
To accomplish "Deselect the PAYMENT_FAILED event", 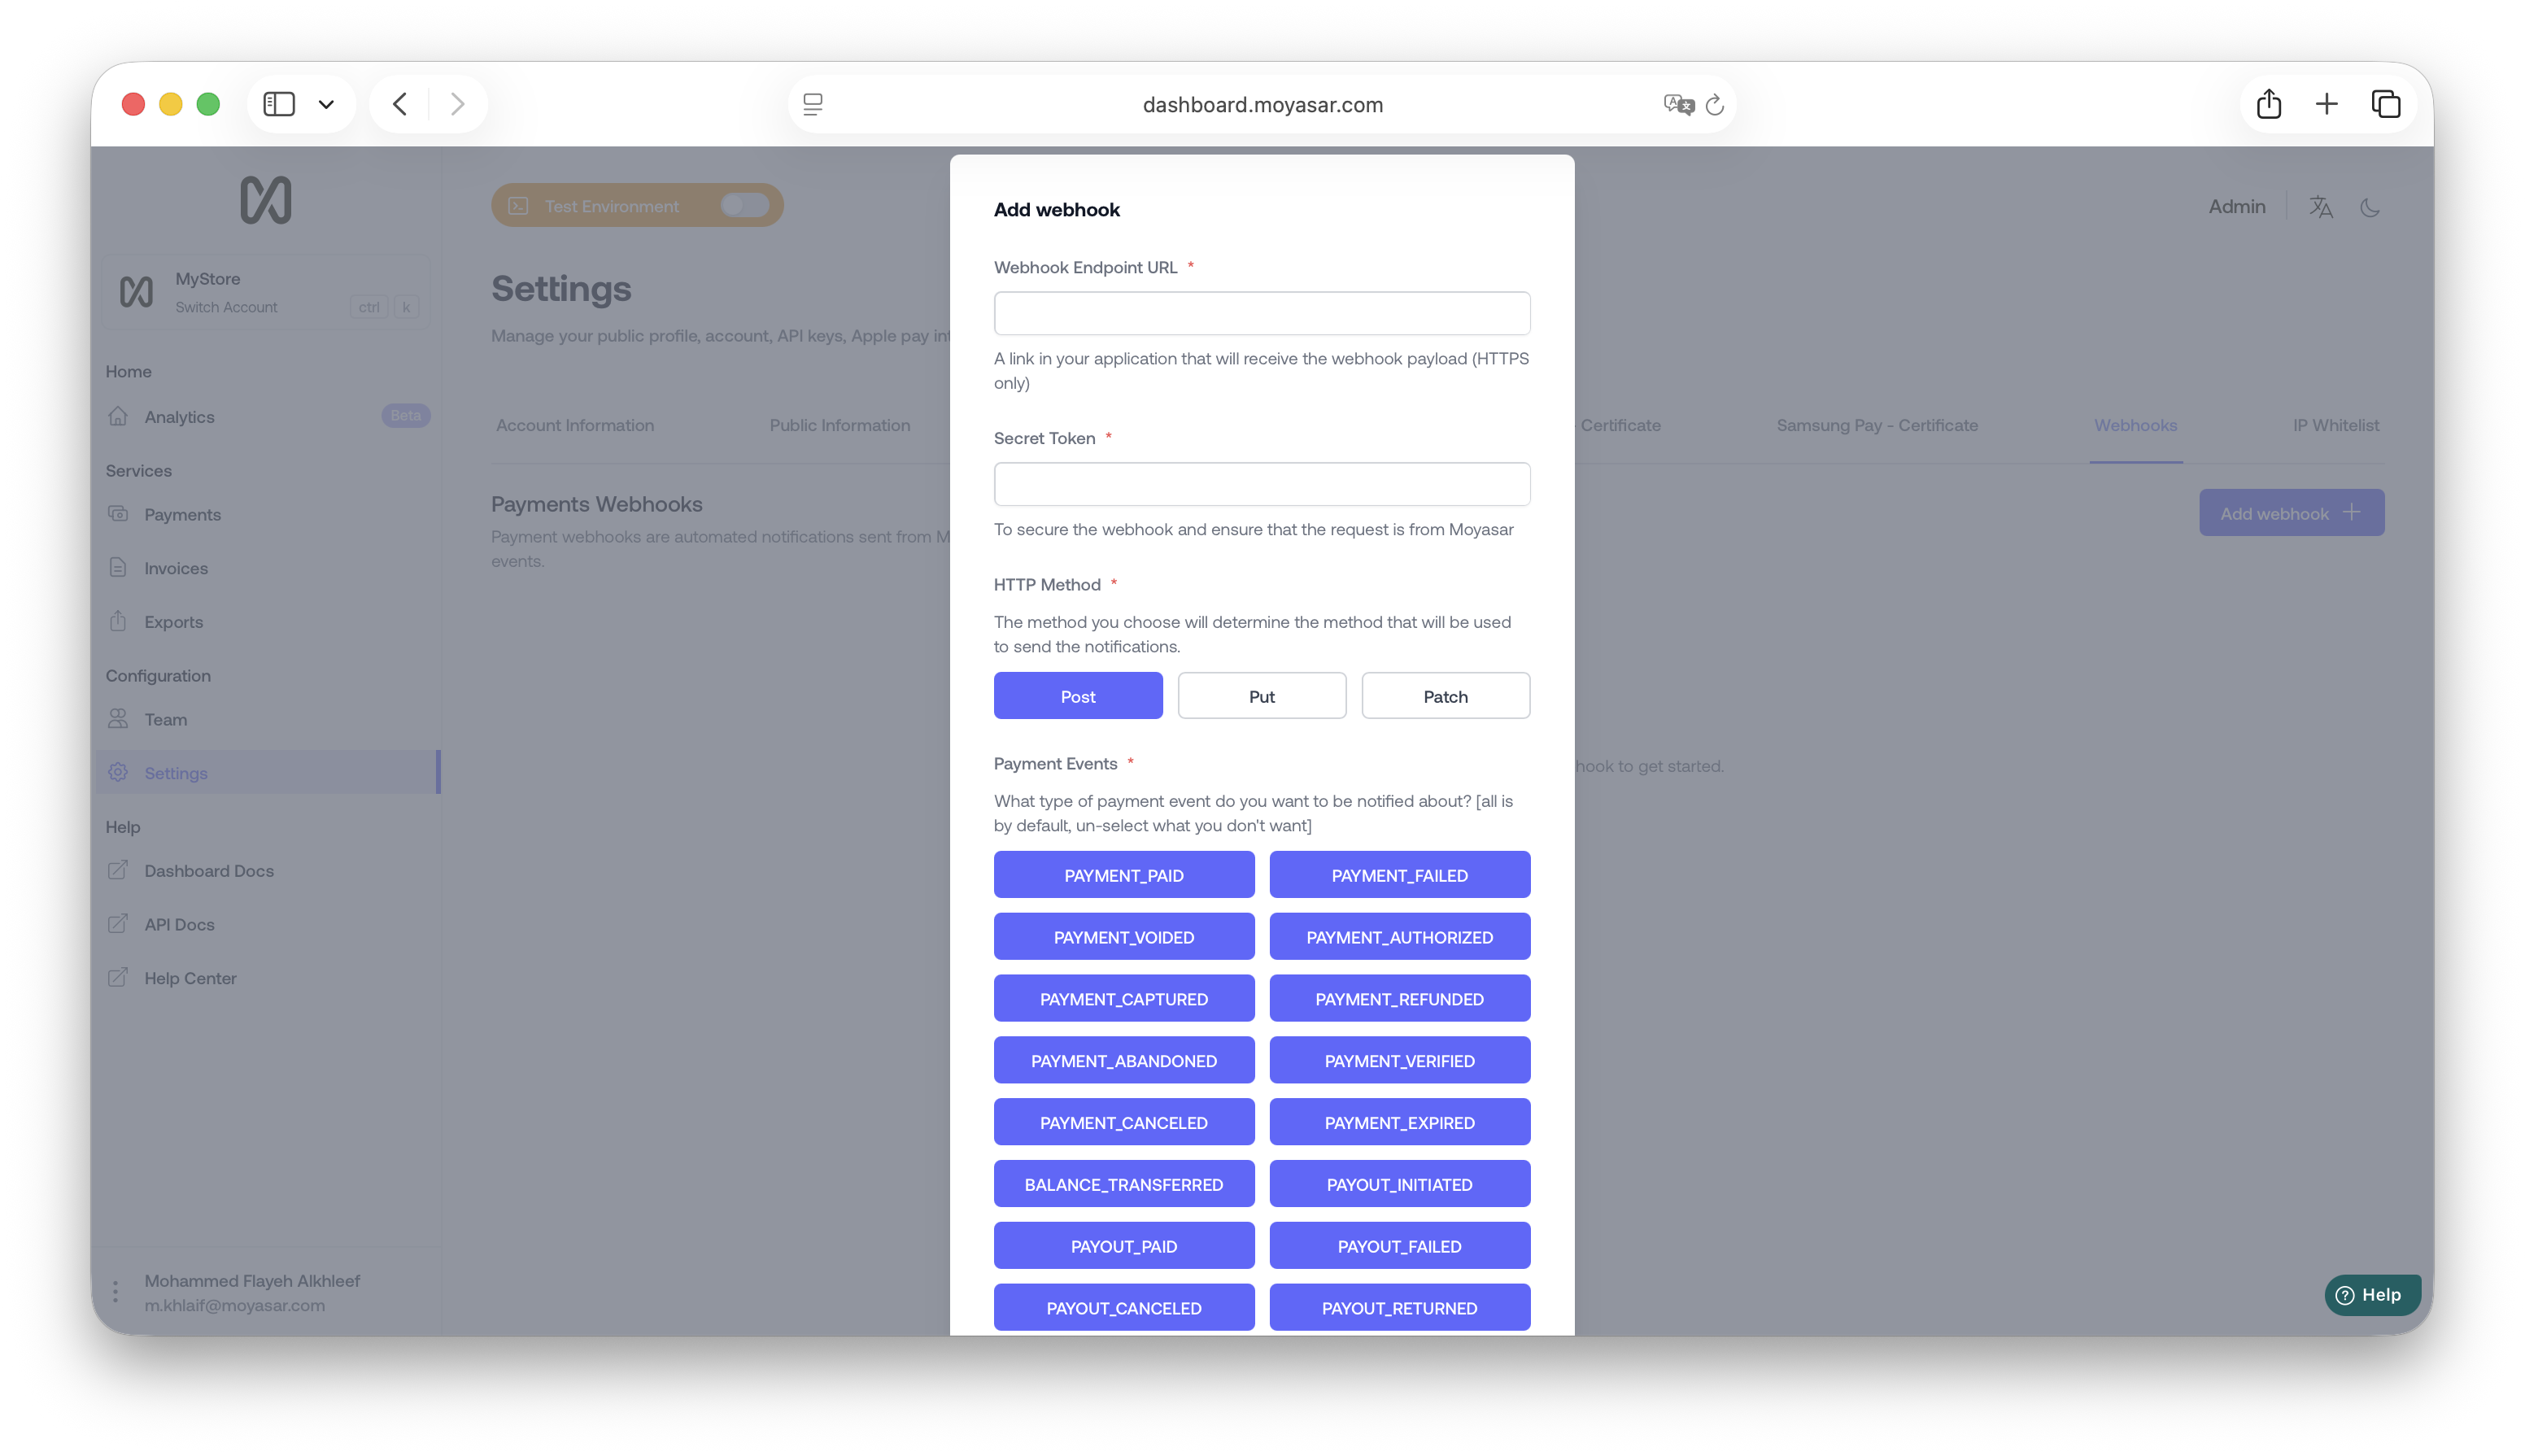I will (x=1399, y=875).
